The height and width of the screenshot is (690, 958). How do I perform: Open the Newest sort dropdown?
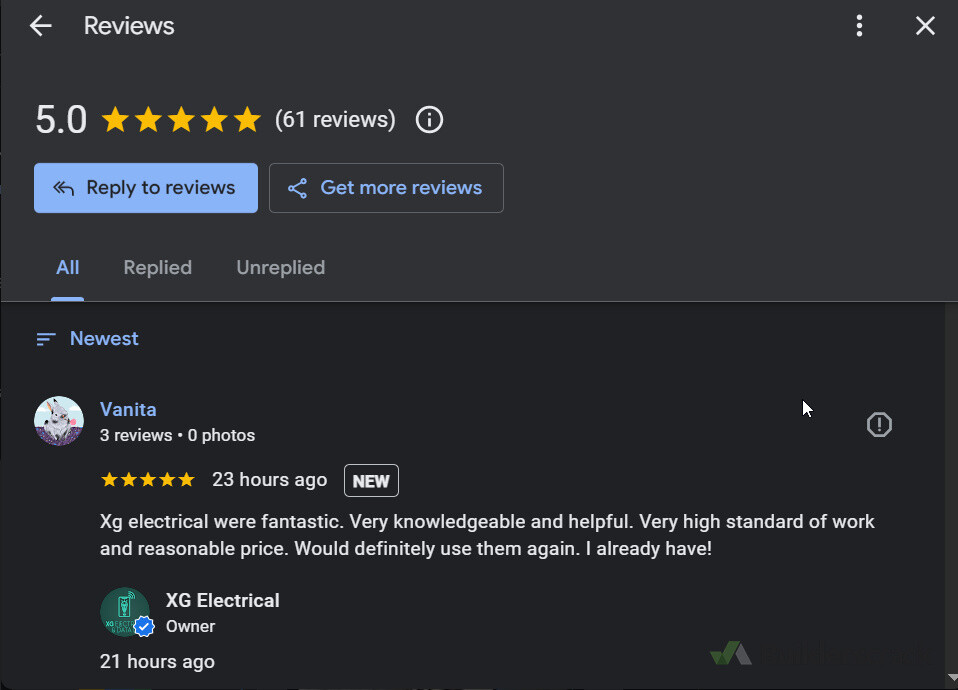(87, 339)
